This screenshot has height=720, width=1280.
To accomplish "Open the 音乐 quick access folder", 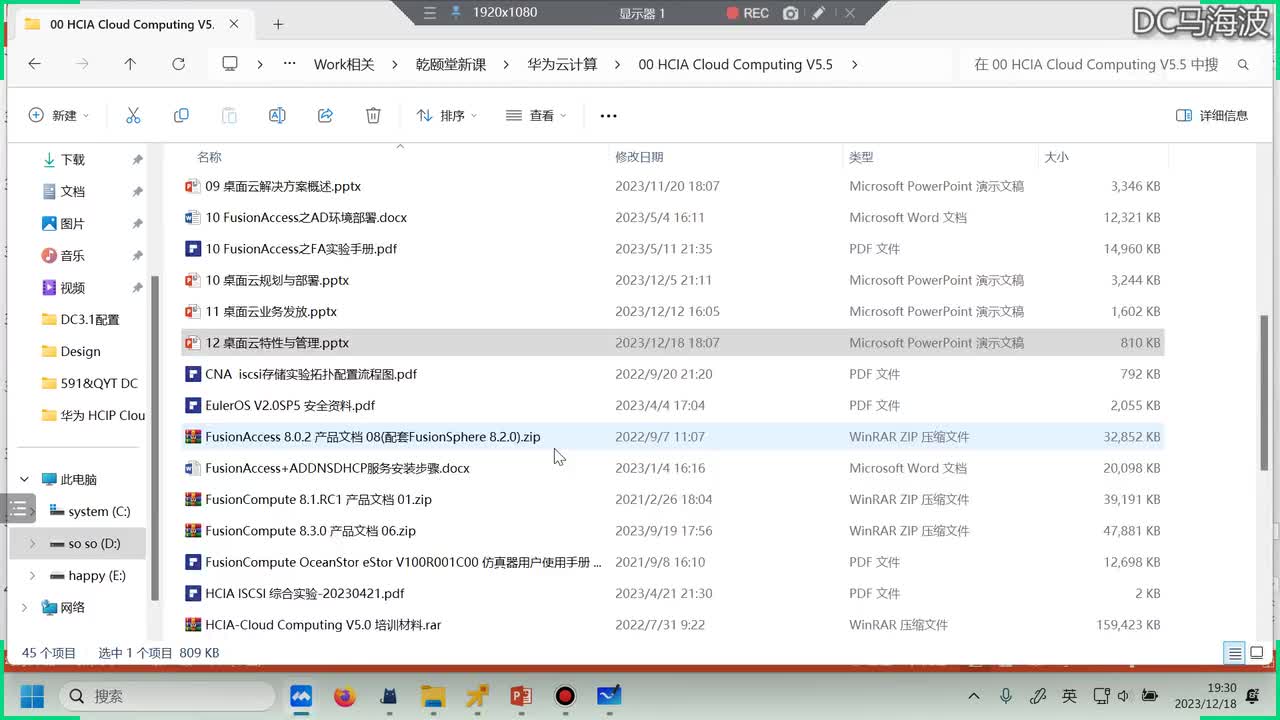I will point(73,256).
